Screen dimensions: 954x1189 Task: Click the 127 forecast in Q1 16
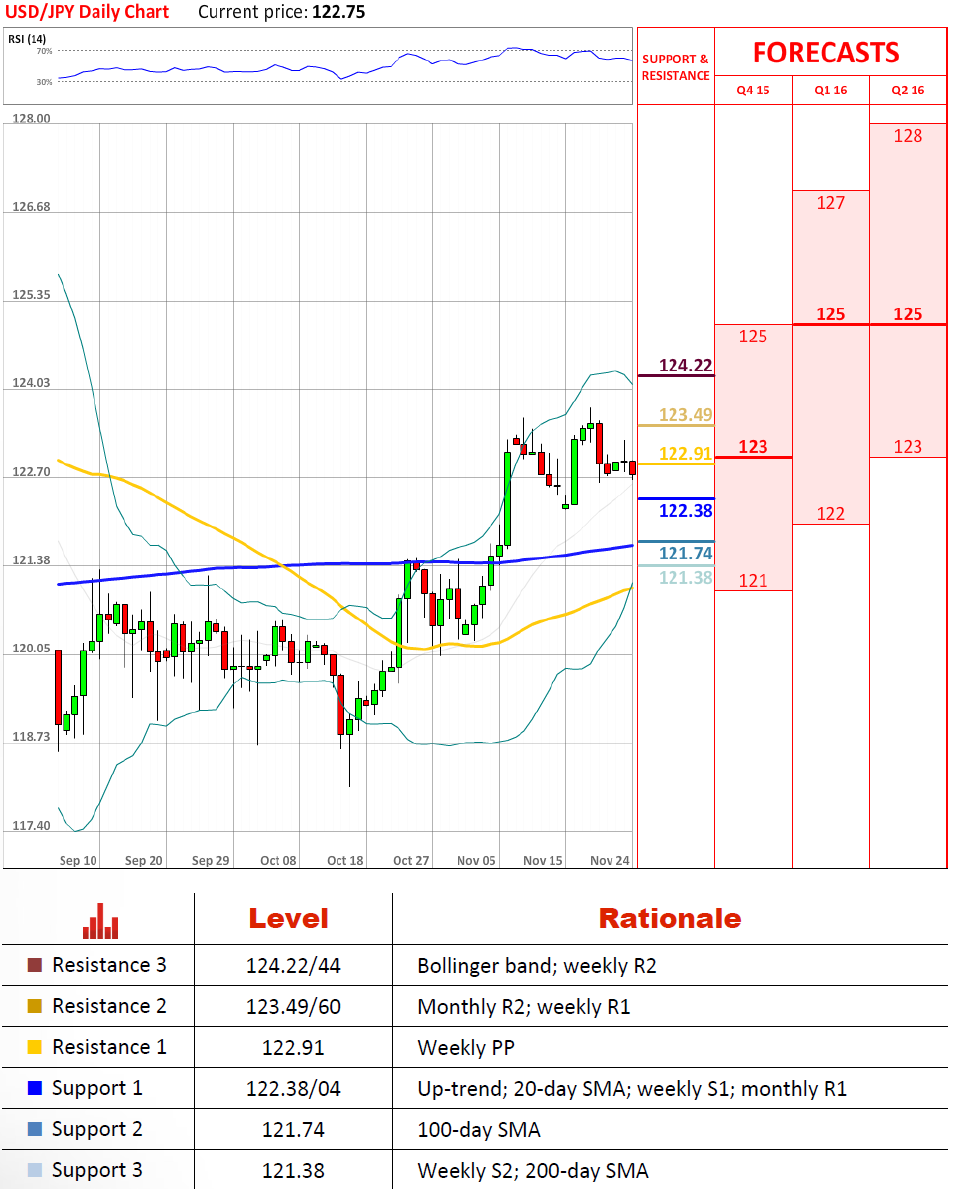click(830, 203)
